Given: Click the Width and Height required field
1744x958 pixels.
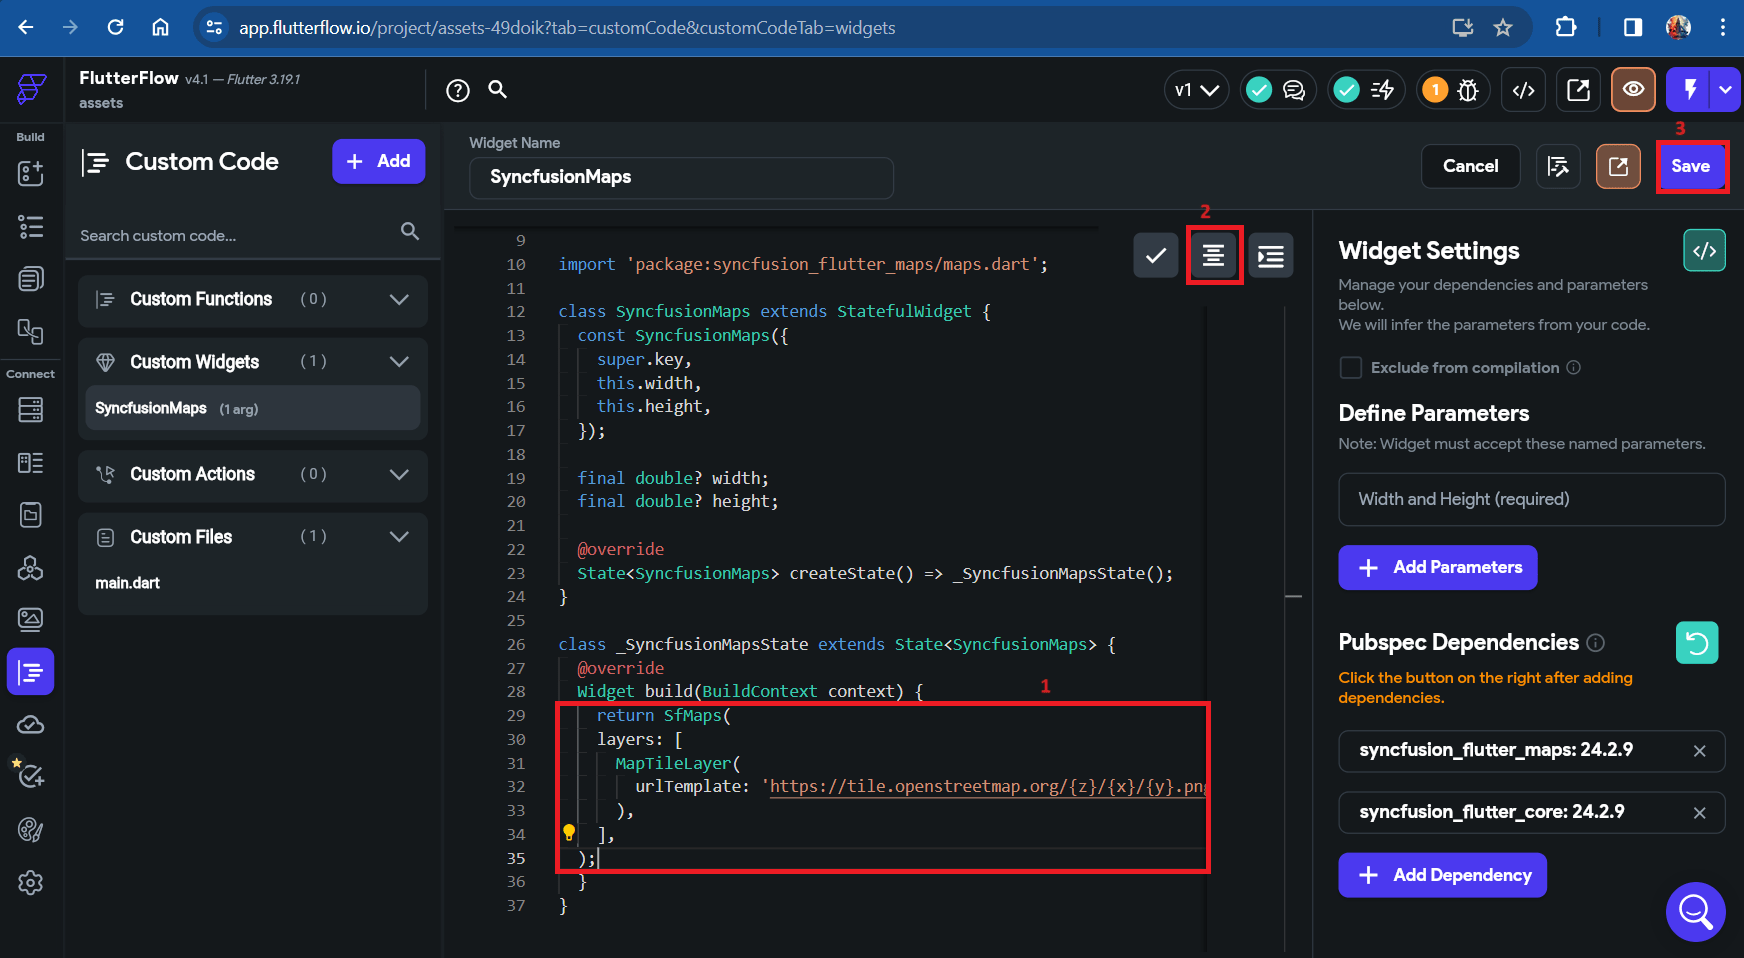Looking at the screenshot, I should 1531,499.
